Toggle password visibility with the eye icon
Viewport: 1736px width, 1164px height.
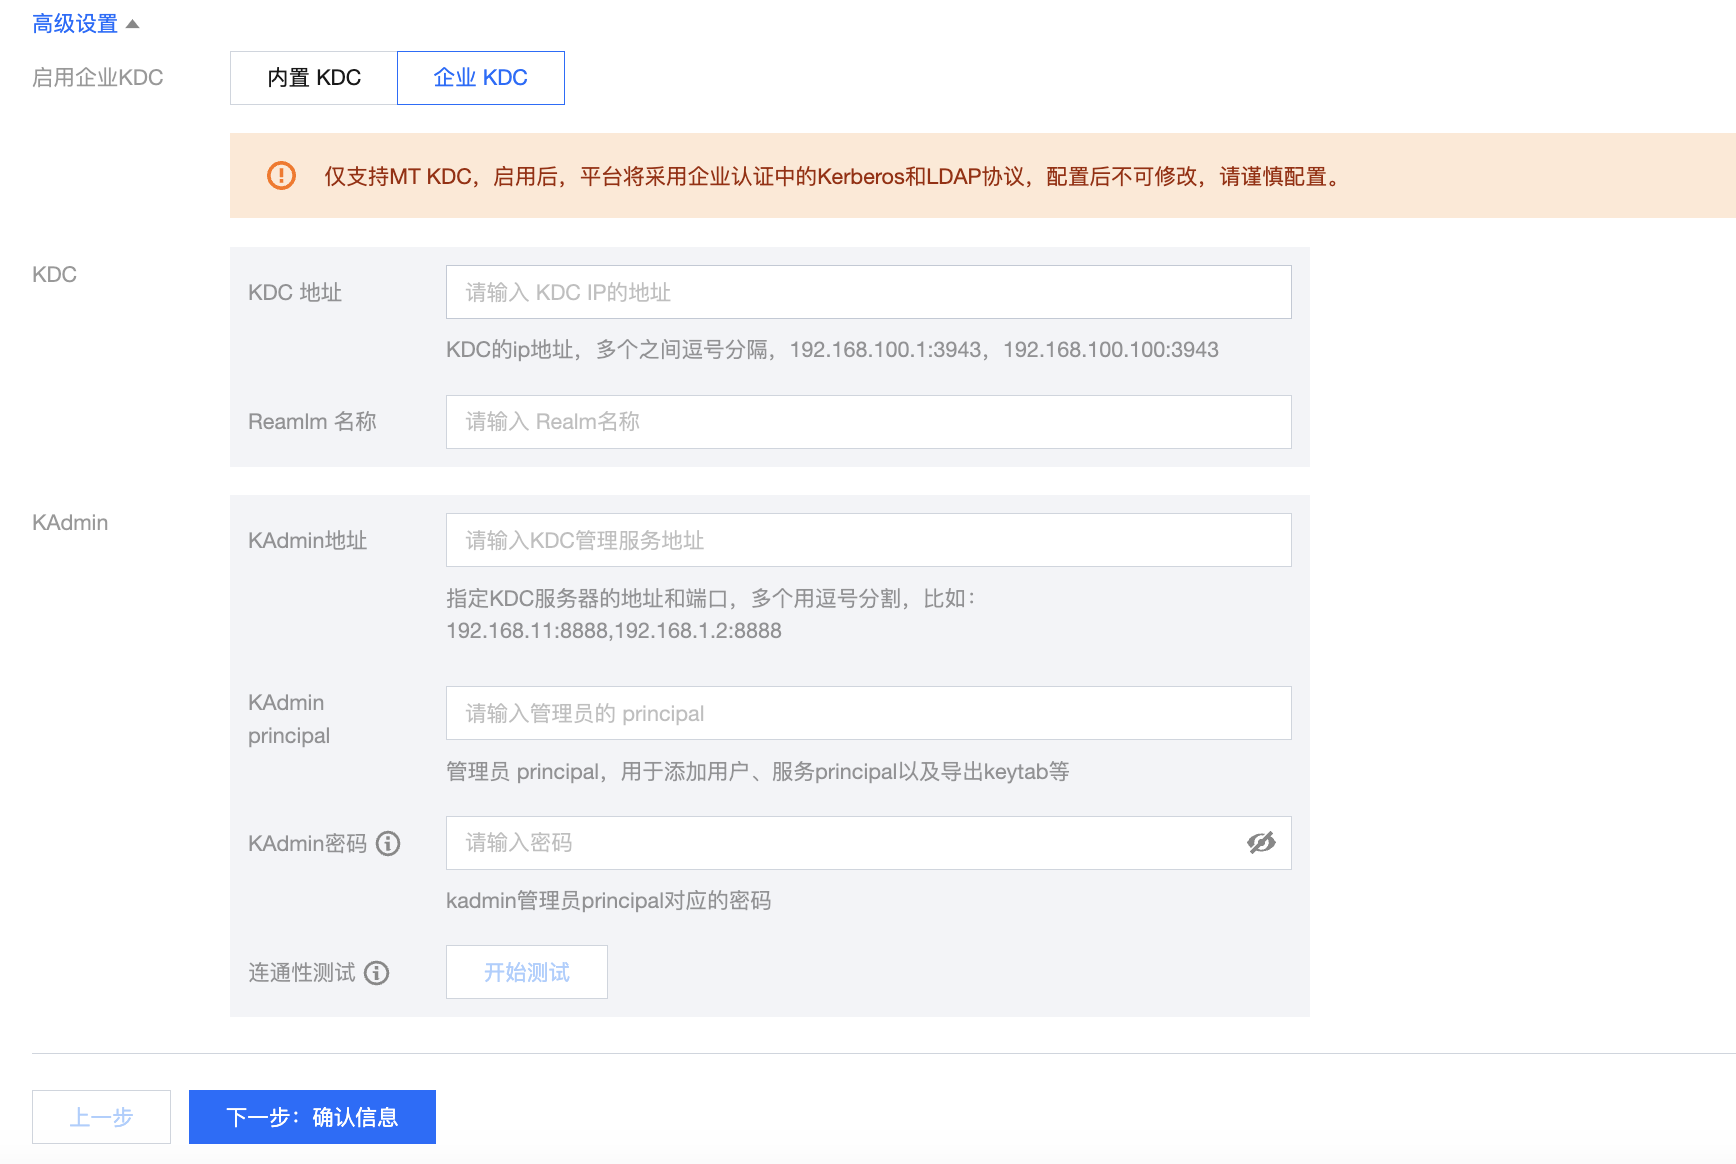point(1261,843)
